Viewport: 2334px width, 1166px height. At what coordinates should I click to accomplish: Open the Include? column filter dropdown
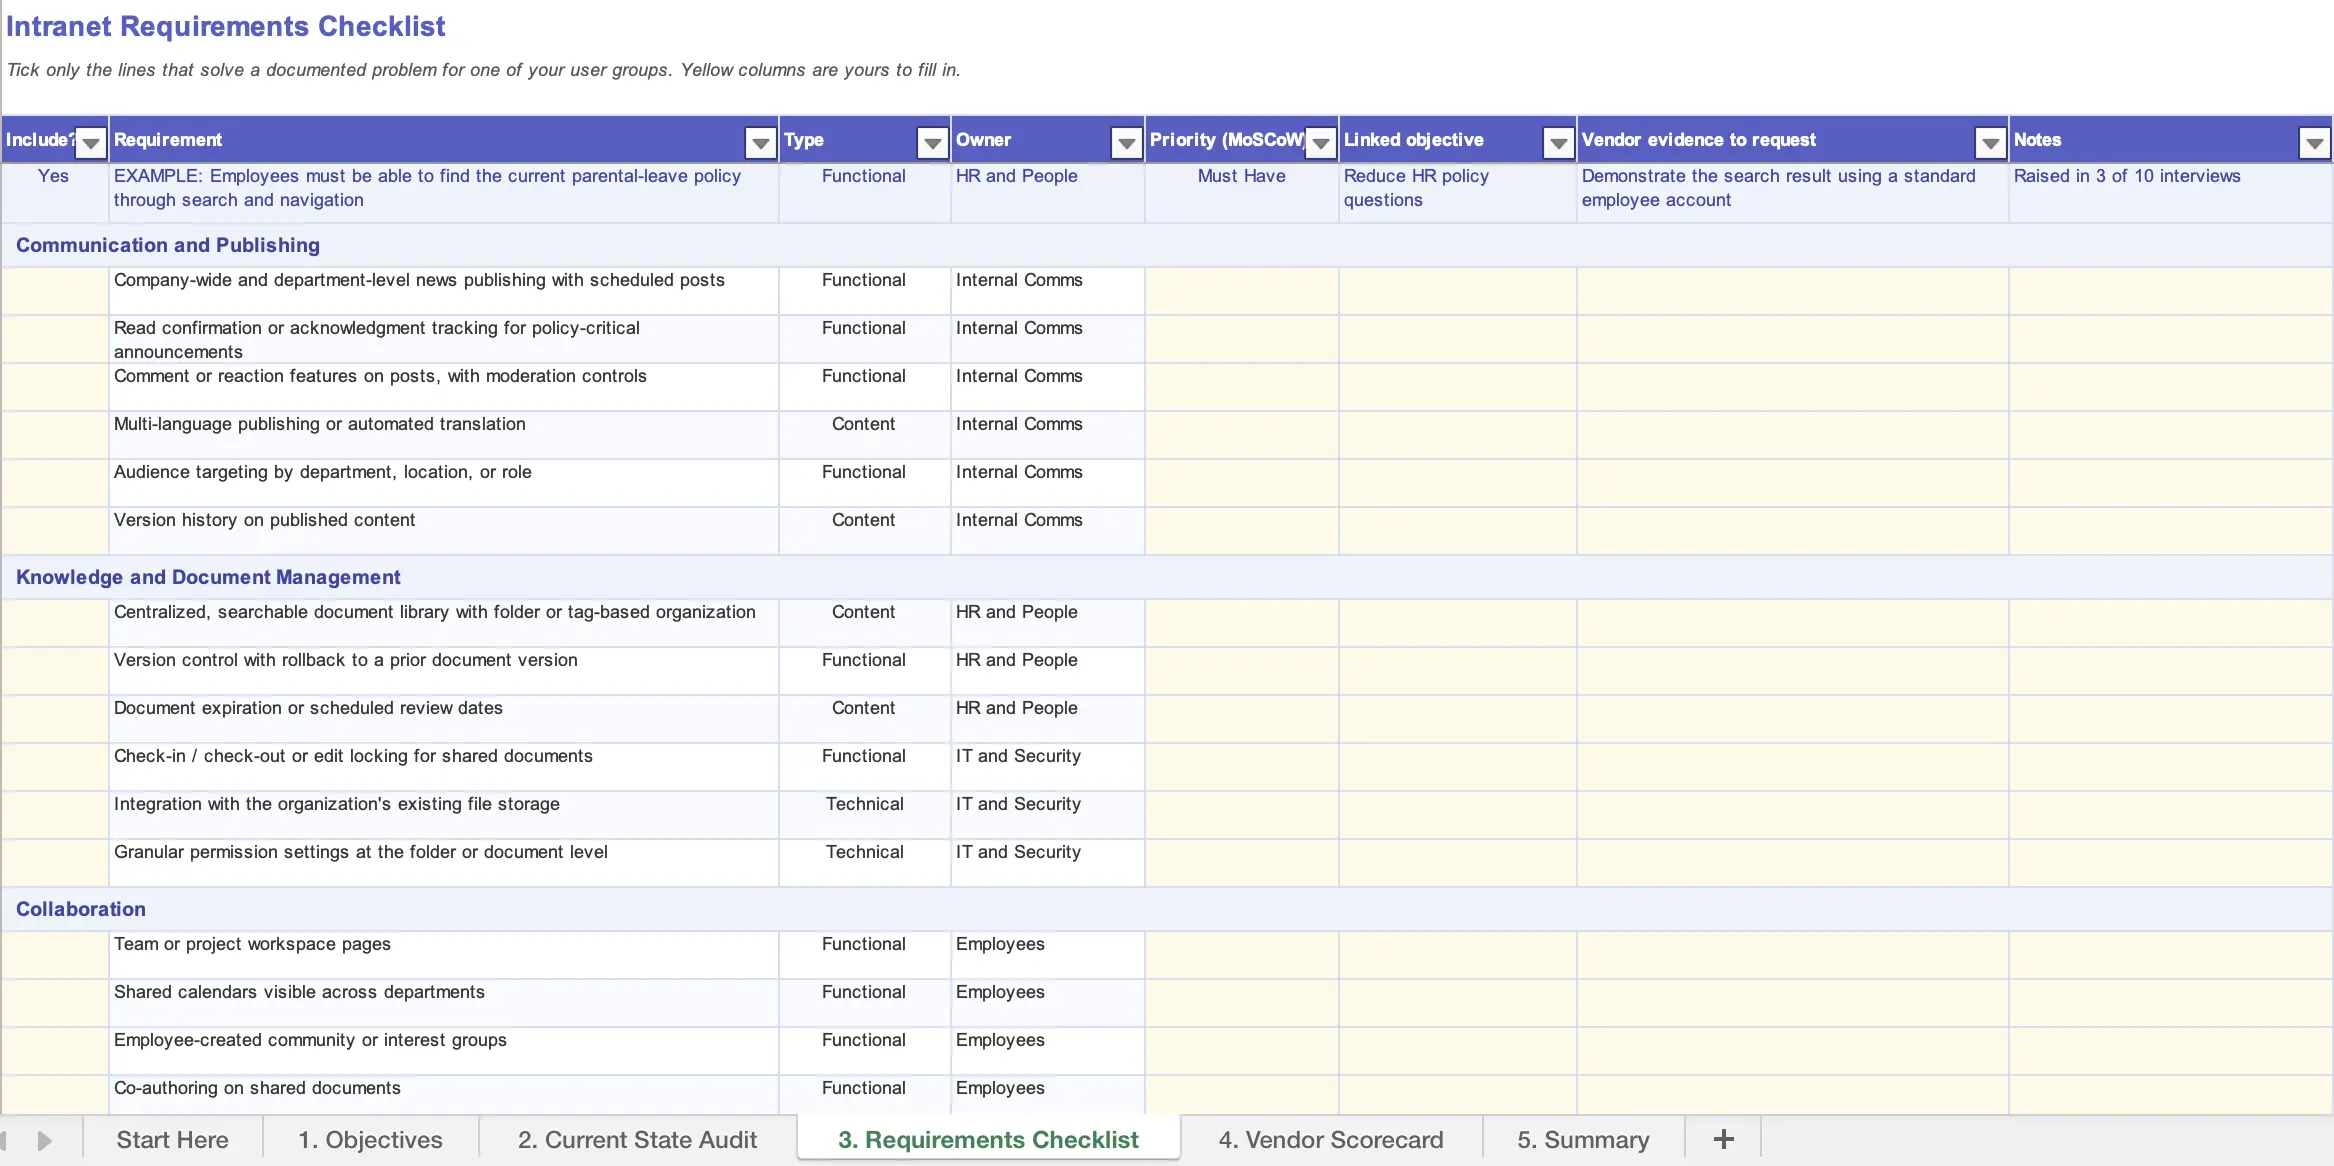coord(91,143)
